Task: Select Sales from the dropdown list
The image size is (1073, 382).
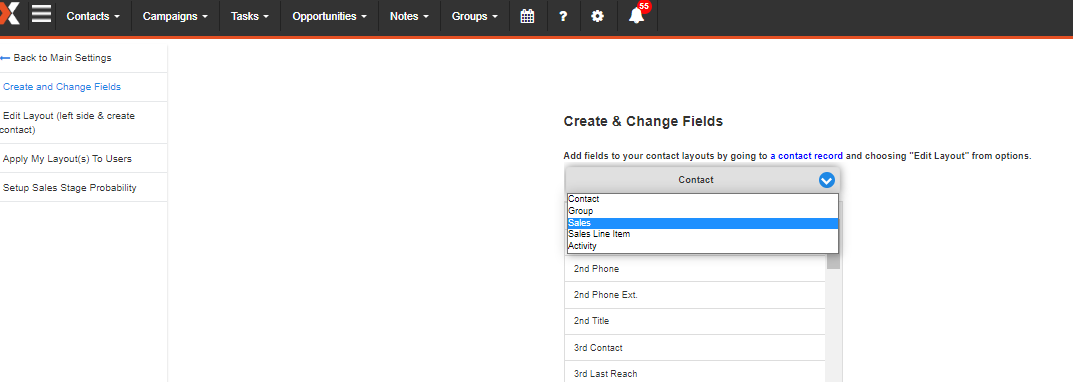Action: tap(703, 223)
